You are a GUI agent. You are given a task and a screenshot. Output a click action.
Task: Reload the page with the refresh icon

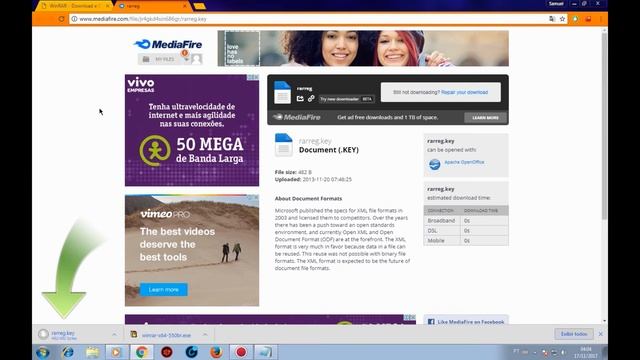click(x=61, y=19)
